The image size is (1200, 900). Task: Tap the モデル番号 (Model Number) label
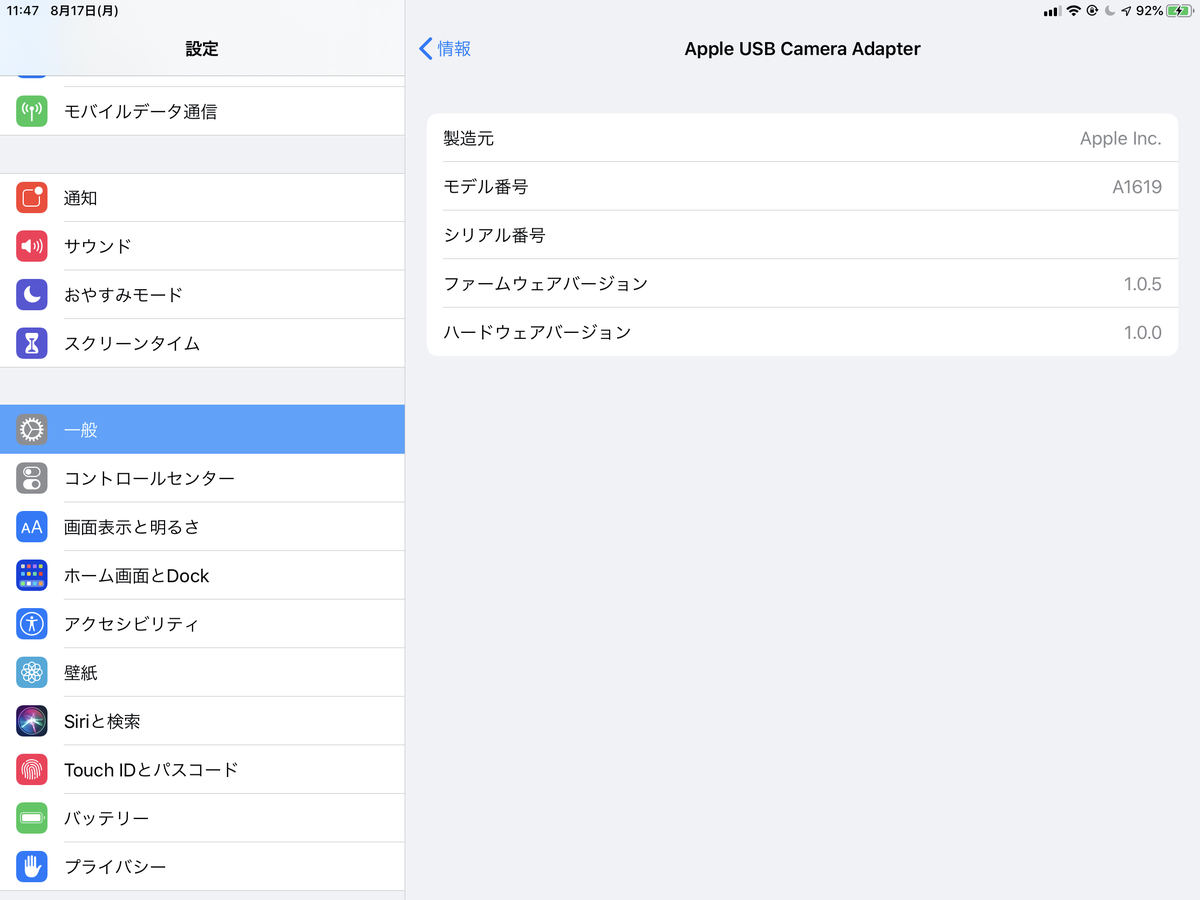486,187
